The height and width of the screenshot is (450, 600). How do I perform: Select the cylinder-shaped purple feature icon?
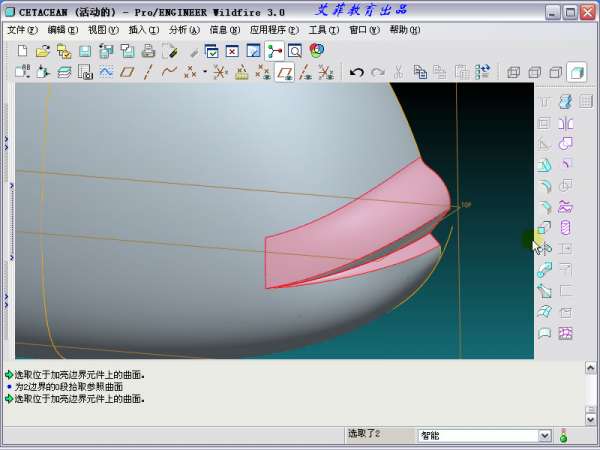click(x=566, y=228)
